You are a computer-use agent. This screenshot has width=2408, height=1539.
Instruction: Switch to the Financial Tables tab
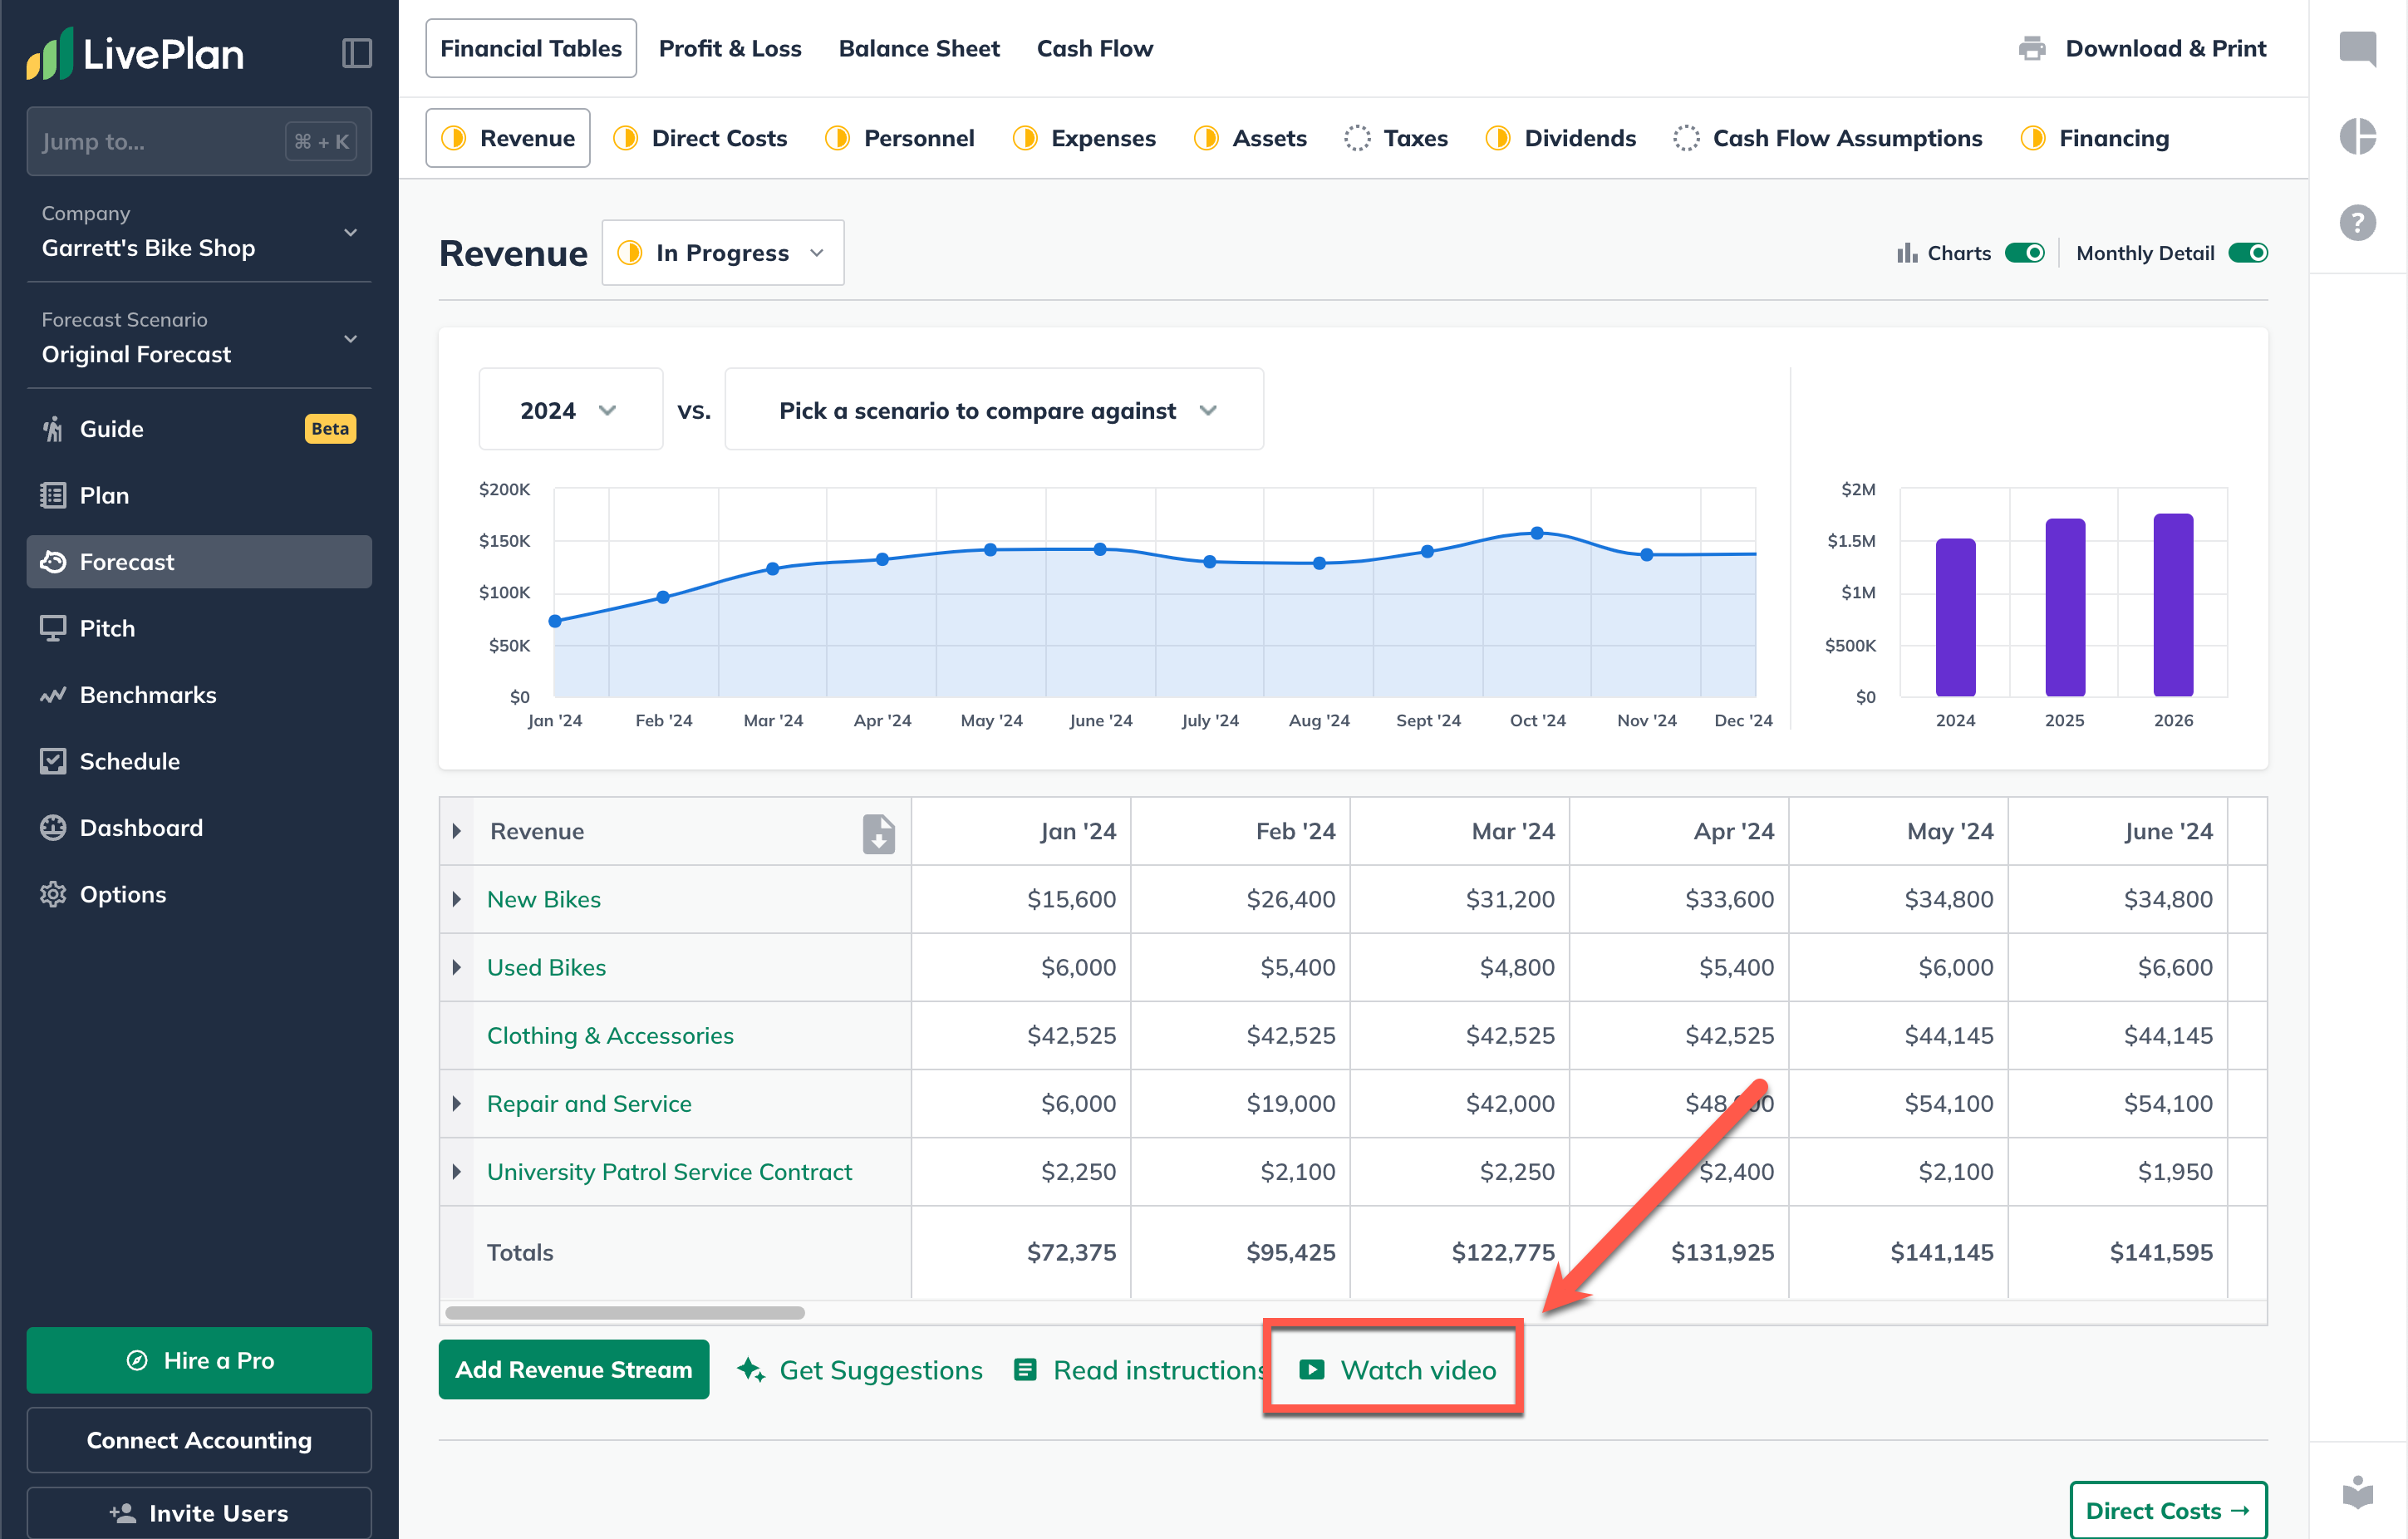(x=530, y=48)
